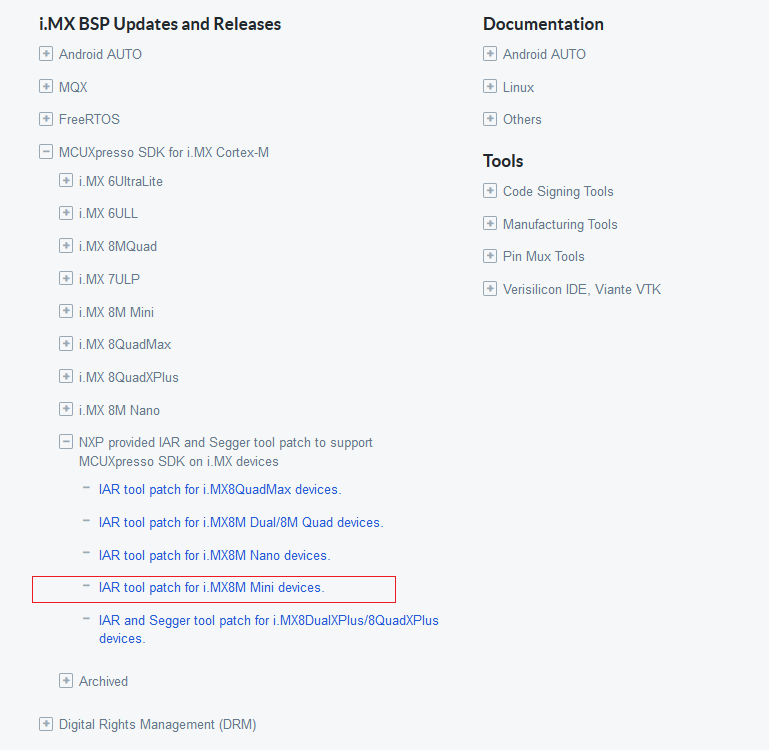Click the plus icon beside i.MX 6UltraLite
This screenshot has height=750, width=769.
66,181
